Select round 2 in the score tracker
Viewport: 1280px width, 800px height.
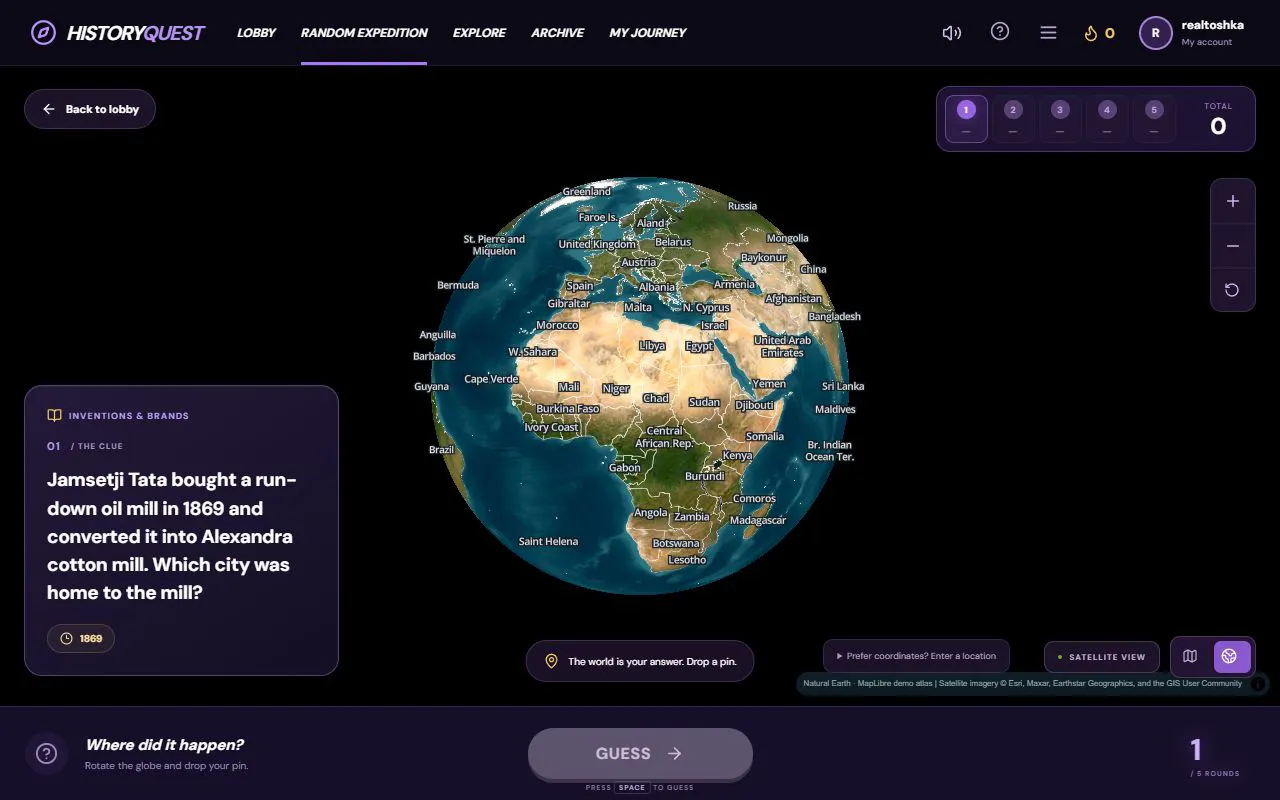tap(1013, 119)
